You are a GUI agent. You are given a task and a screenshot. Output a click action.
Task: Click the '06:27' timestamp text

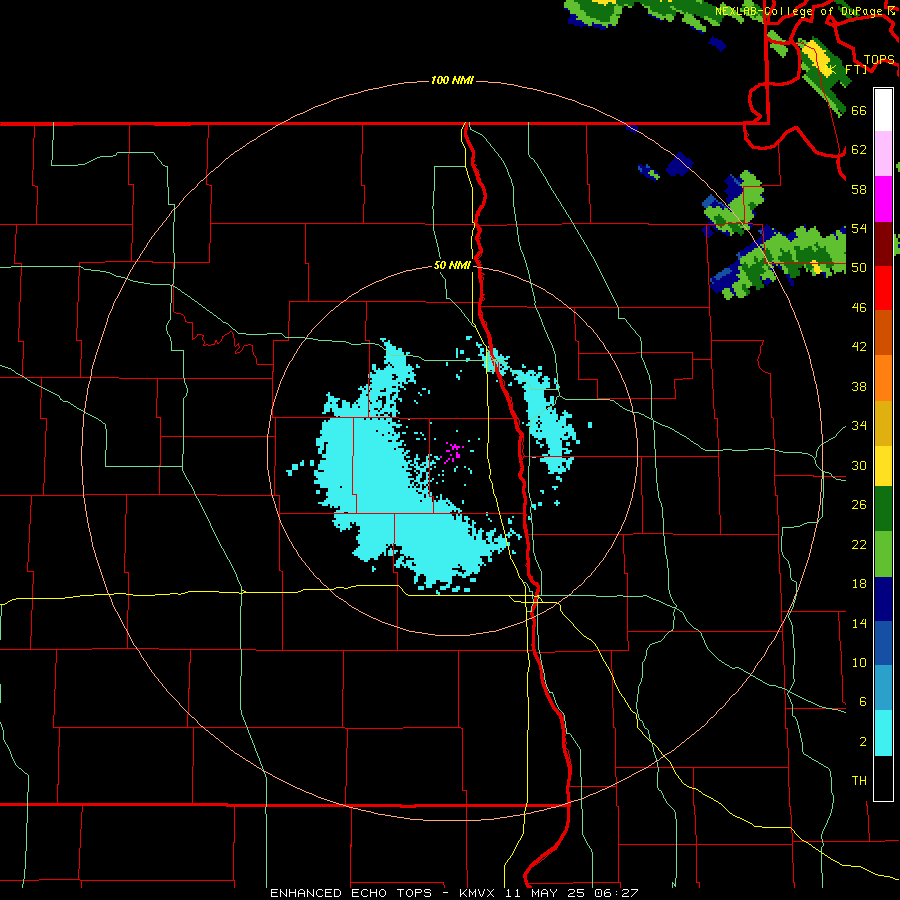[x=617, y=893]
